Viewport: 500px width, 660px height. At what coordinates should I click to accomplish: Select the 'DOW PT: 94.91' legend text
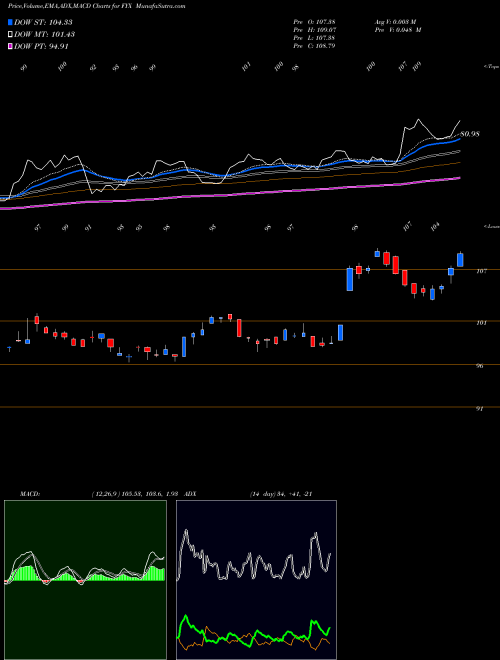41,46
